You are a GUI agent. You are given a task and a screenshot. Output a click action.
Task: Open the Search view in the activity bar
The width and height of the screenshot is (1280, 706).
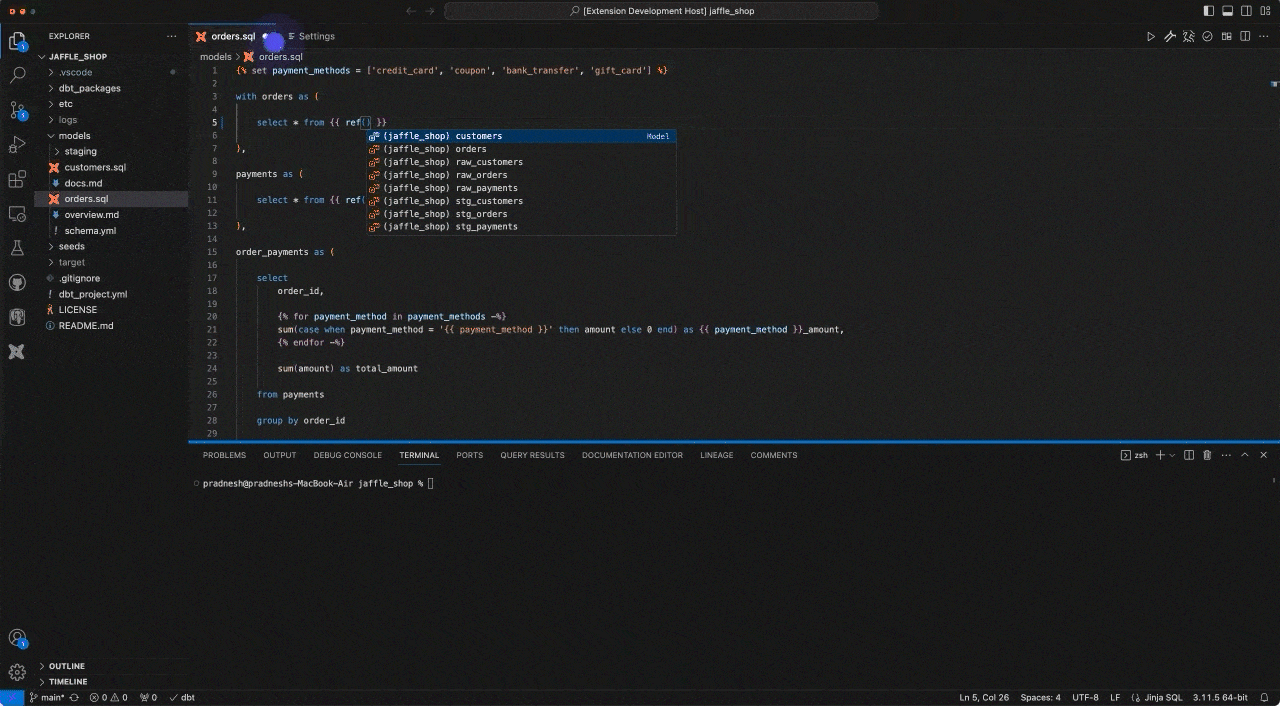[17, 75]
